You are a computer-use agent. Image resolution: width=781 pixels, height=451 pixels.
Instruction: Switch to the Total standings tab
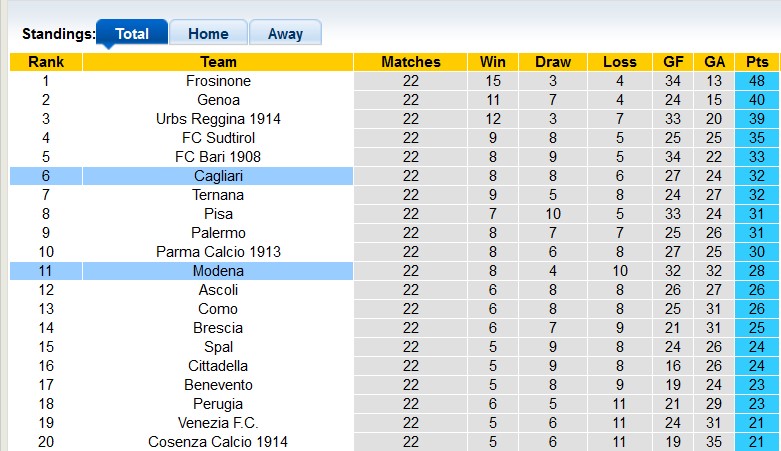click(132, 33)
